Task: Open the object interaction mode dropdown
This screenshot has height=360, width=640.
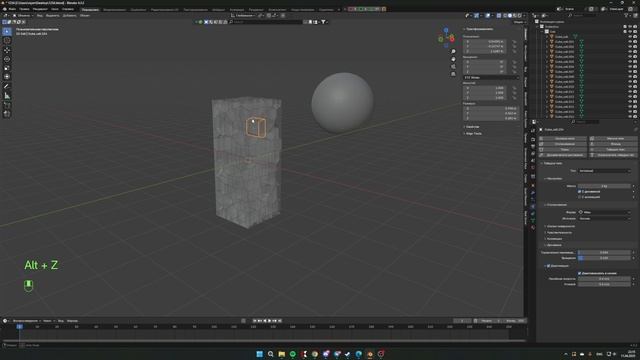Action: (x=24, y=16)
